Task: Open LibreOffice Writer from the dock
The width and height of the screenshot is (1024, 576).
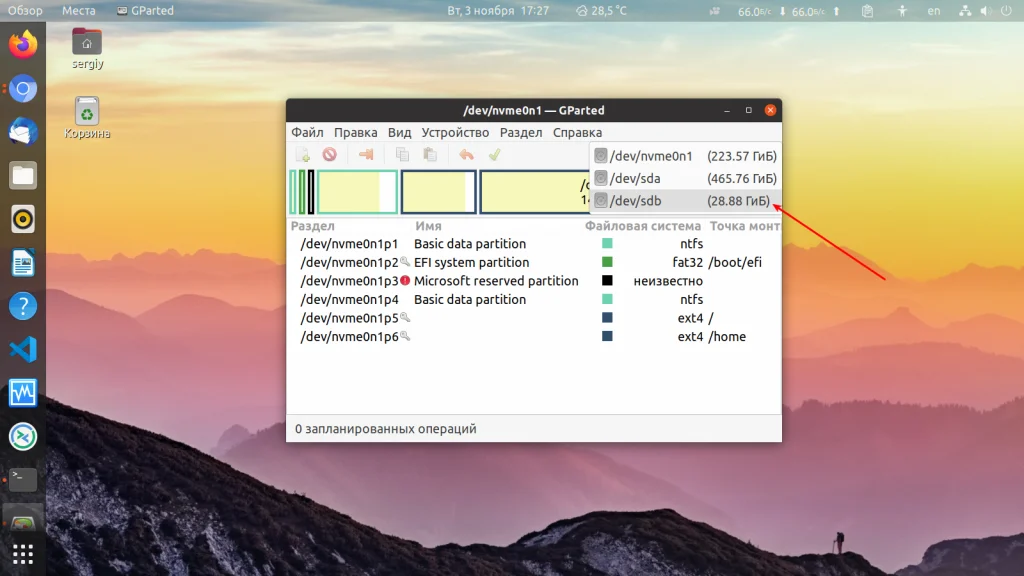Action: [x=23, y=263]
